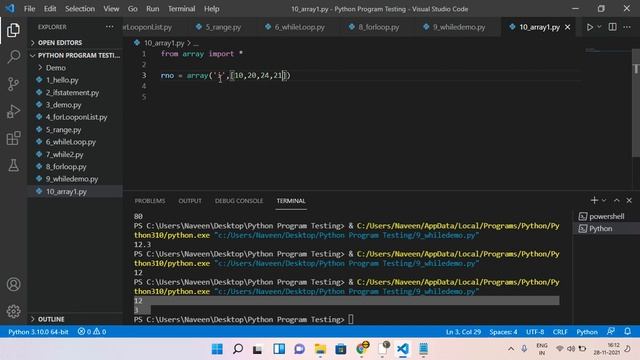Show the Debug Console panel tab
Viewport: 640px width, 360px height.
[239, 201]
